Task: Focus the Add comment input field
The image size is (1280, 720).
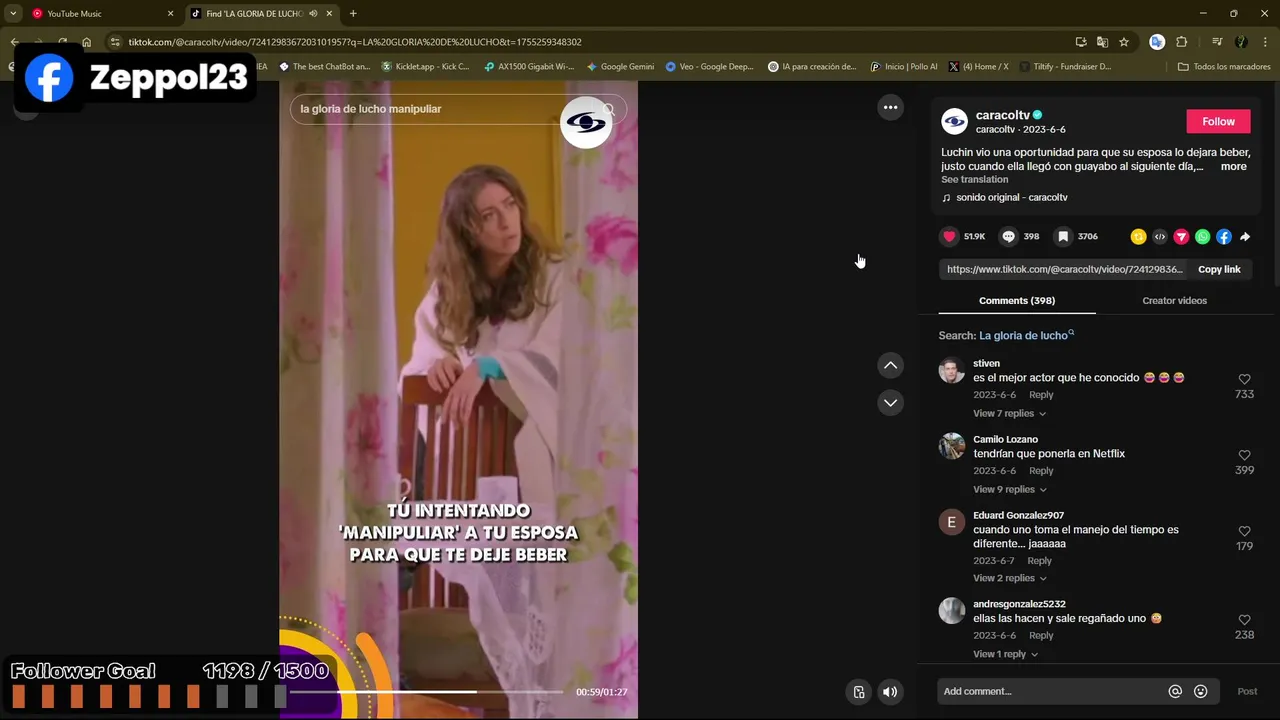Action: [x=1050, y=691]
